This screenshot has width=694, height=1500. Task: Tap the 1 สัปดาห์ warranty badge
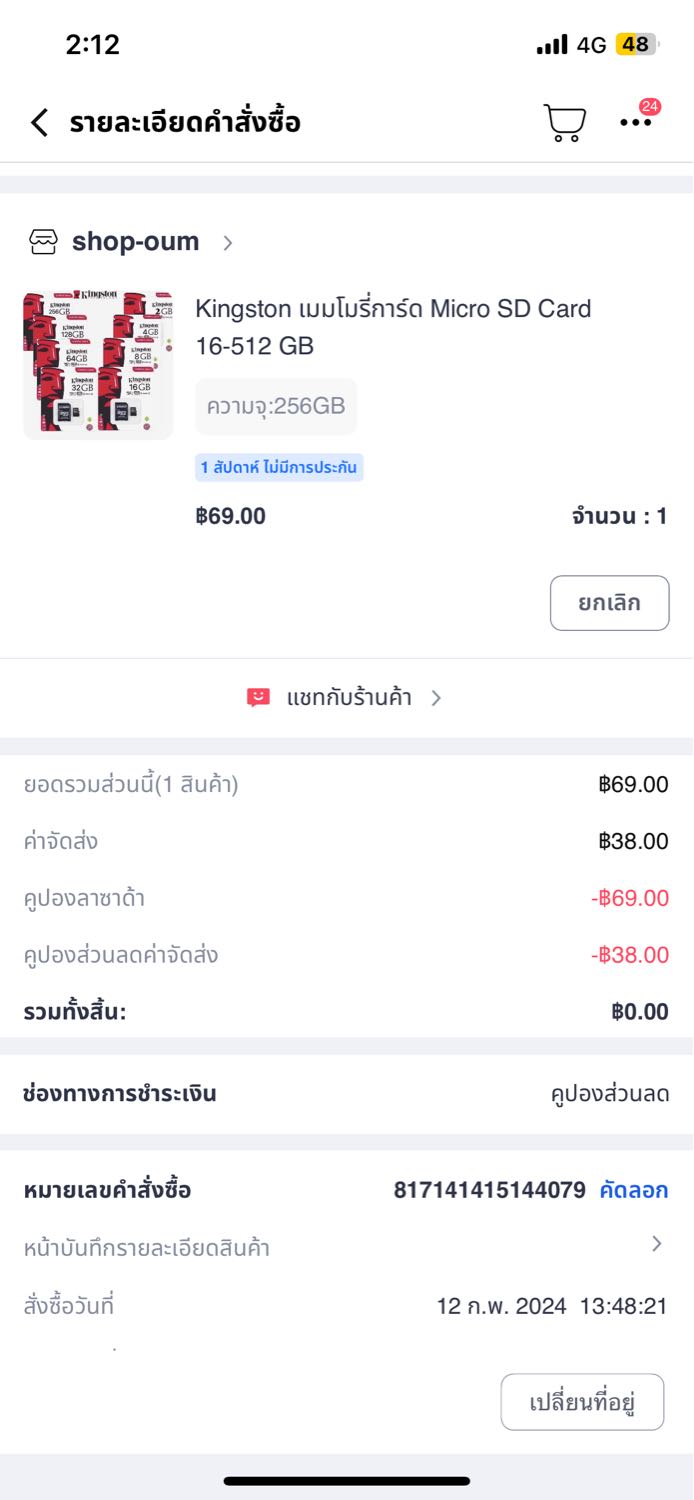pyautogui.click(x=279, y=467)
